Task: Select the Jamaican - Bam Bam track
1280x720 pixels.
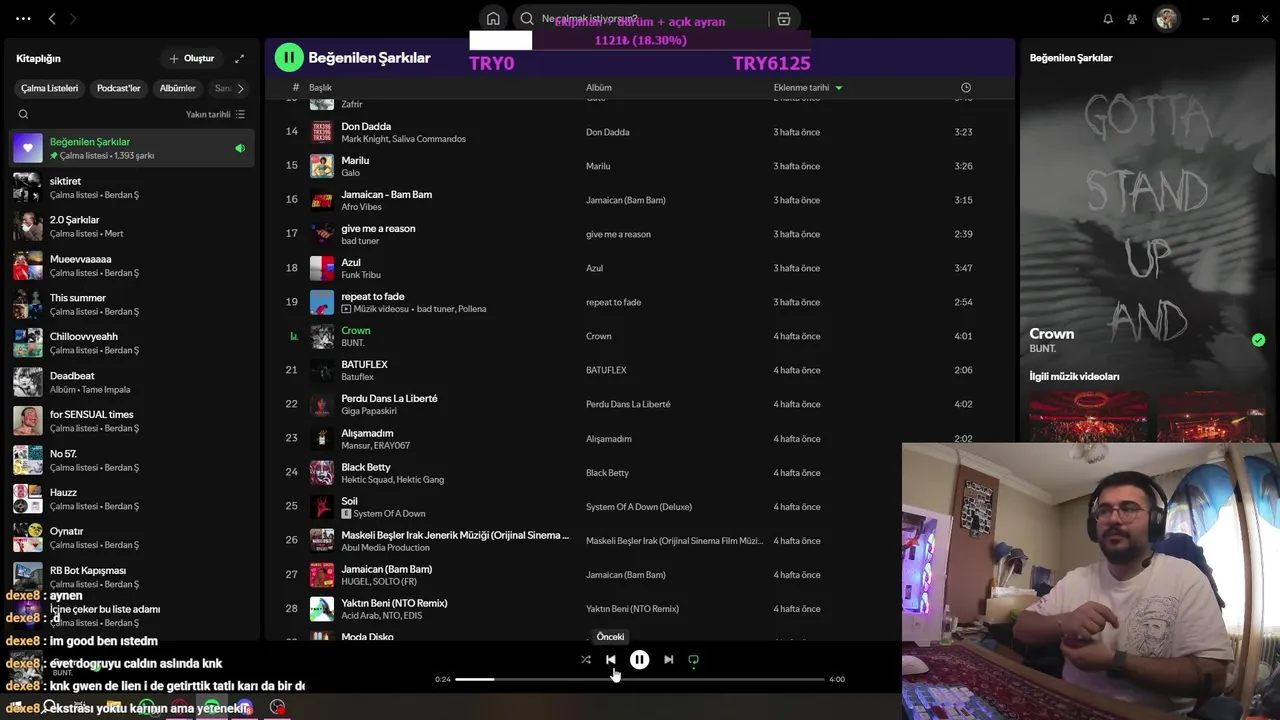Action: (x=386, y=194)
